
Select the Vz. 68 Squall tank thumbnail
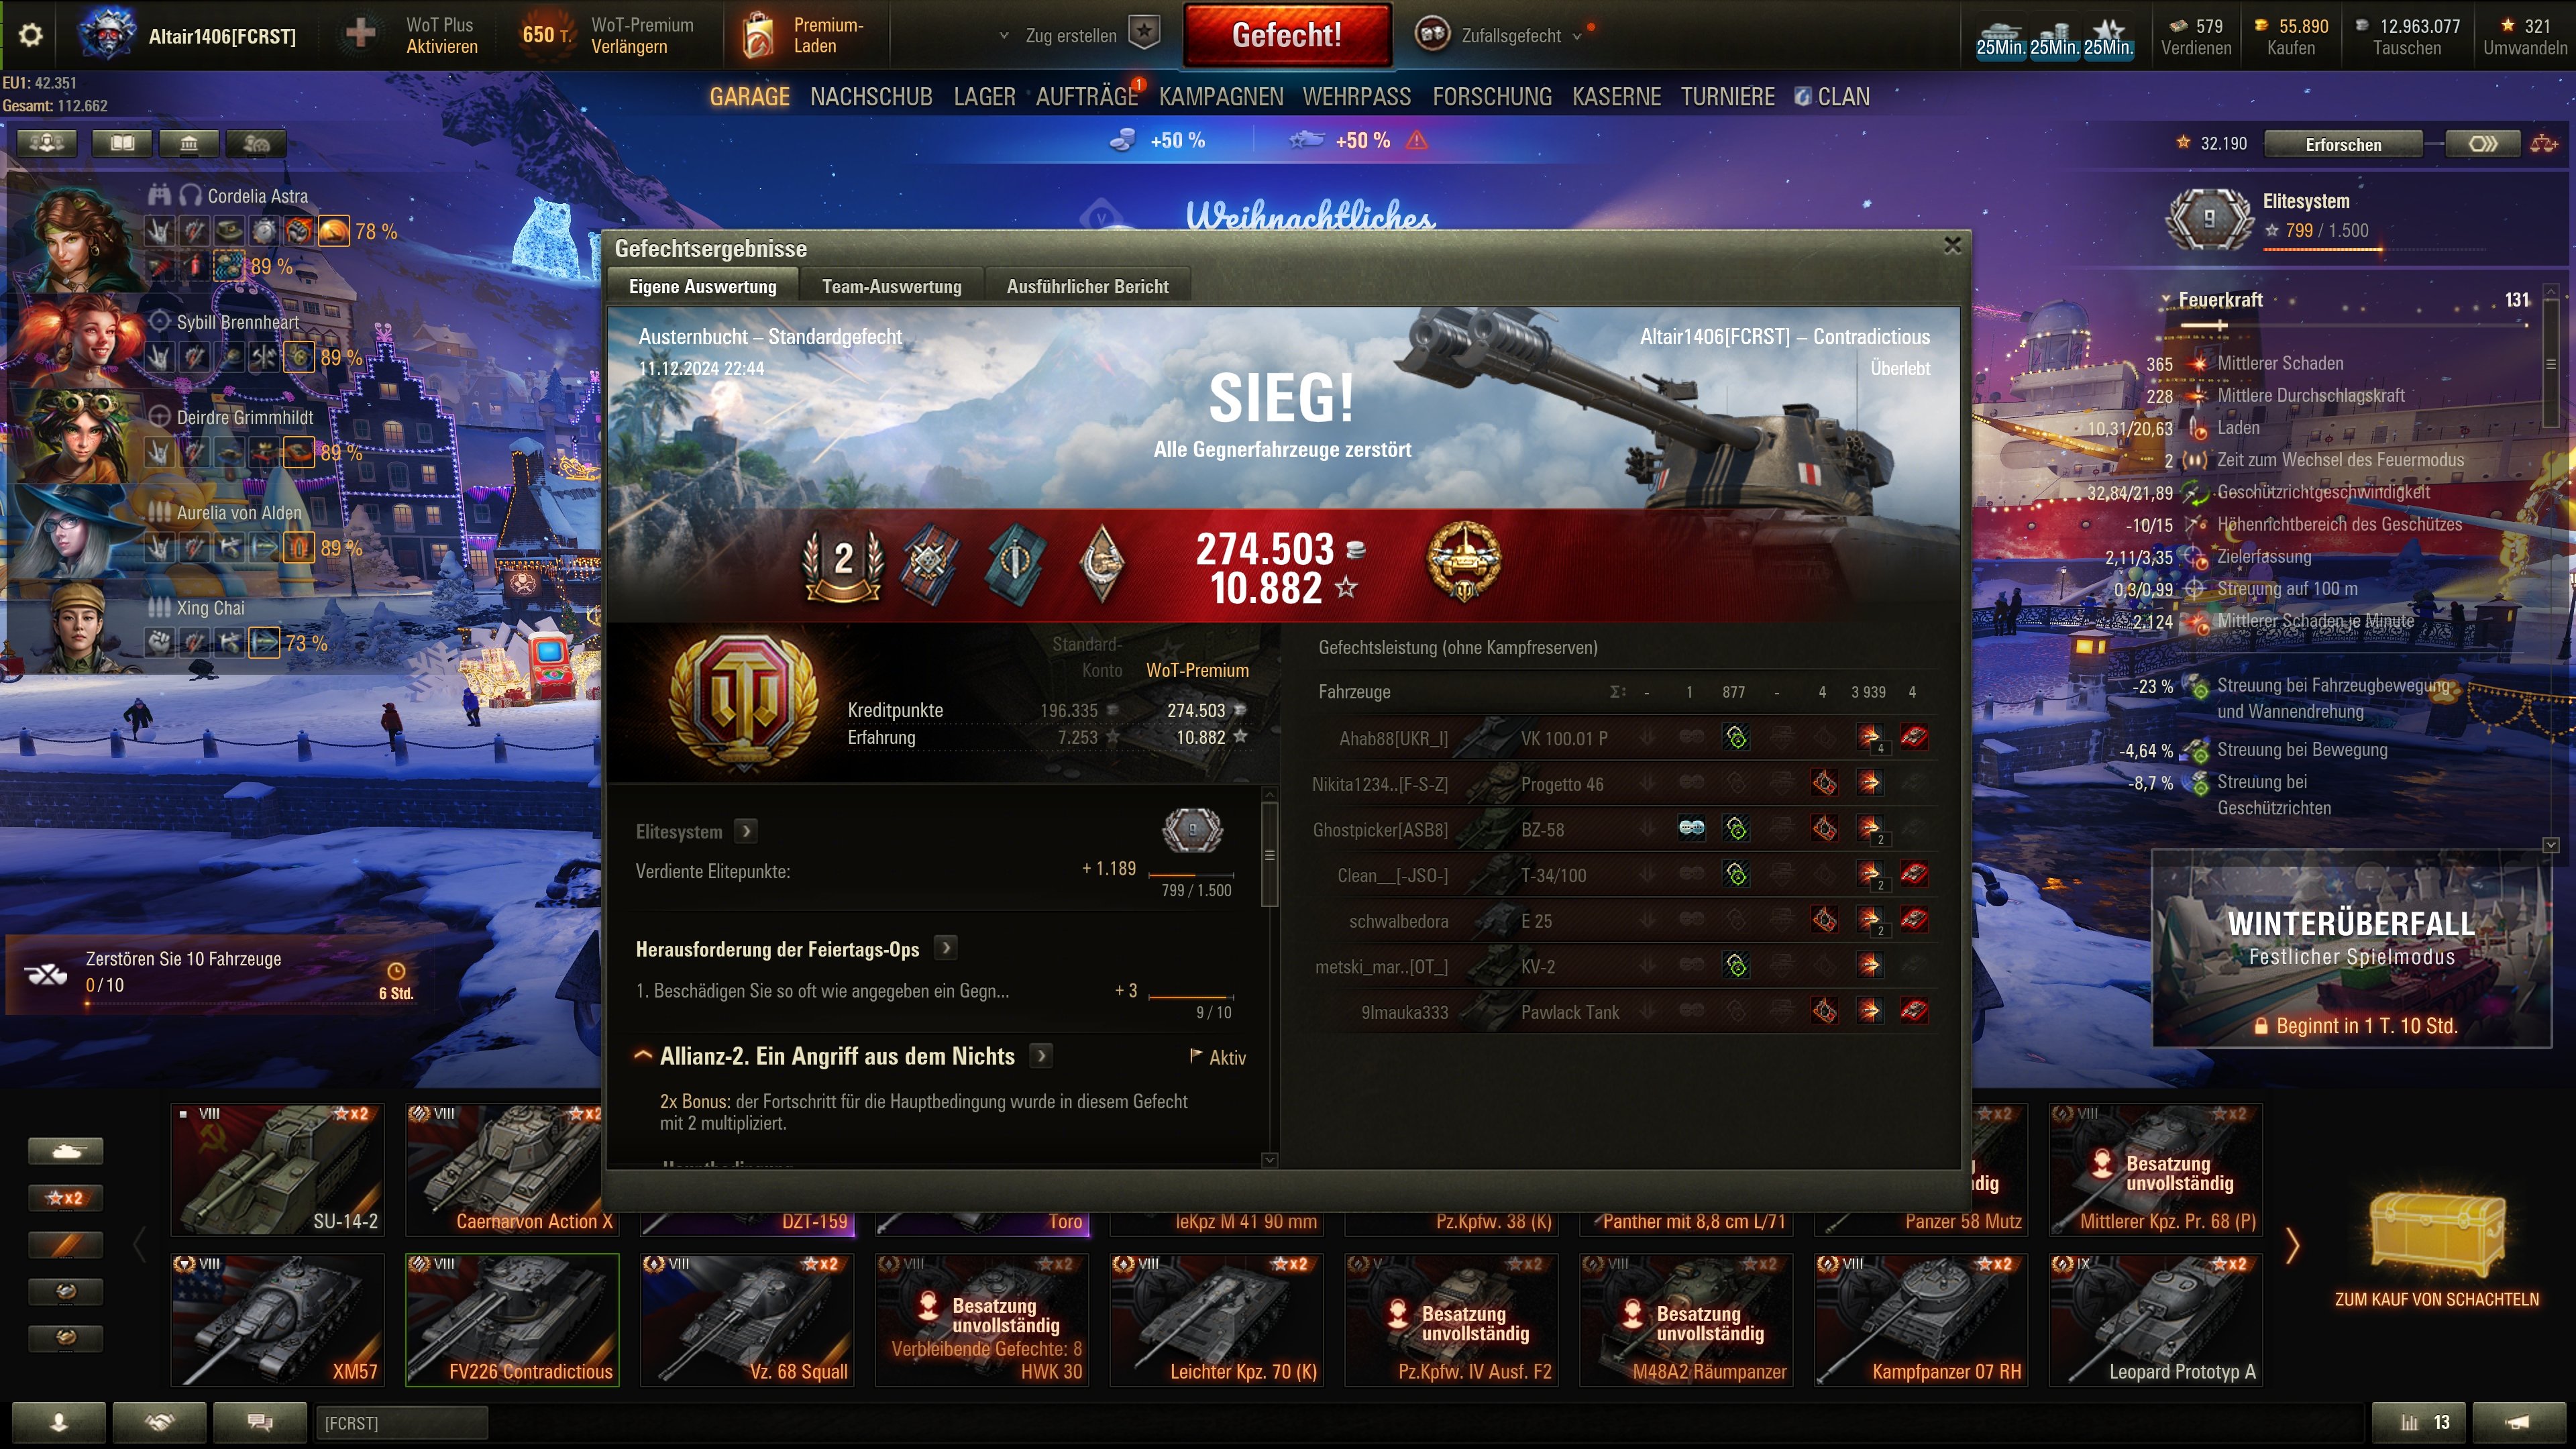[746, 1320]
